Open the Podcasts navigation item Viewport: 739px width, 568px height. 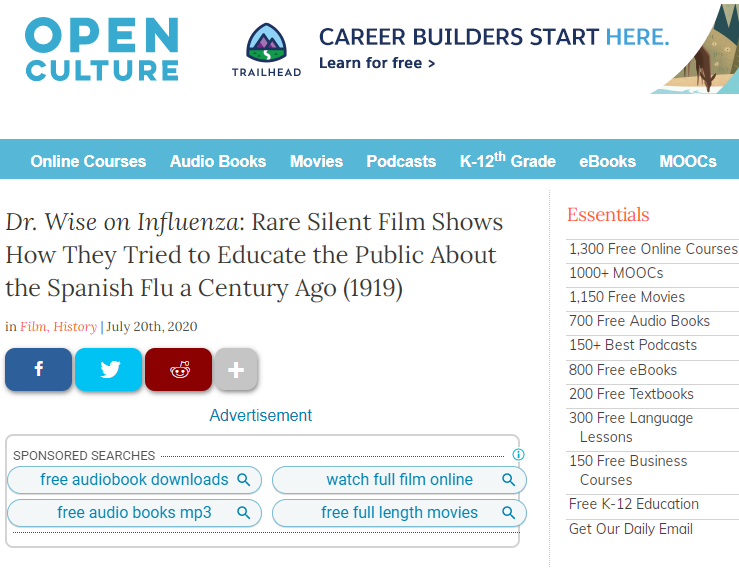pos(401,161)
